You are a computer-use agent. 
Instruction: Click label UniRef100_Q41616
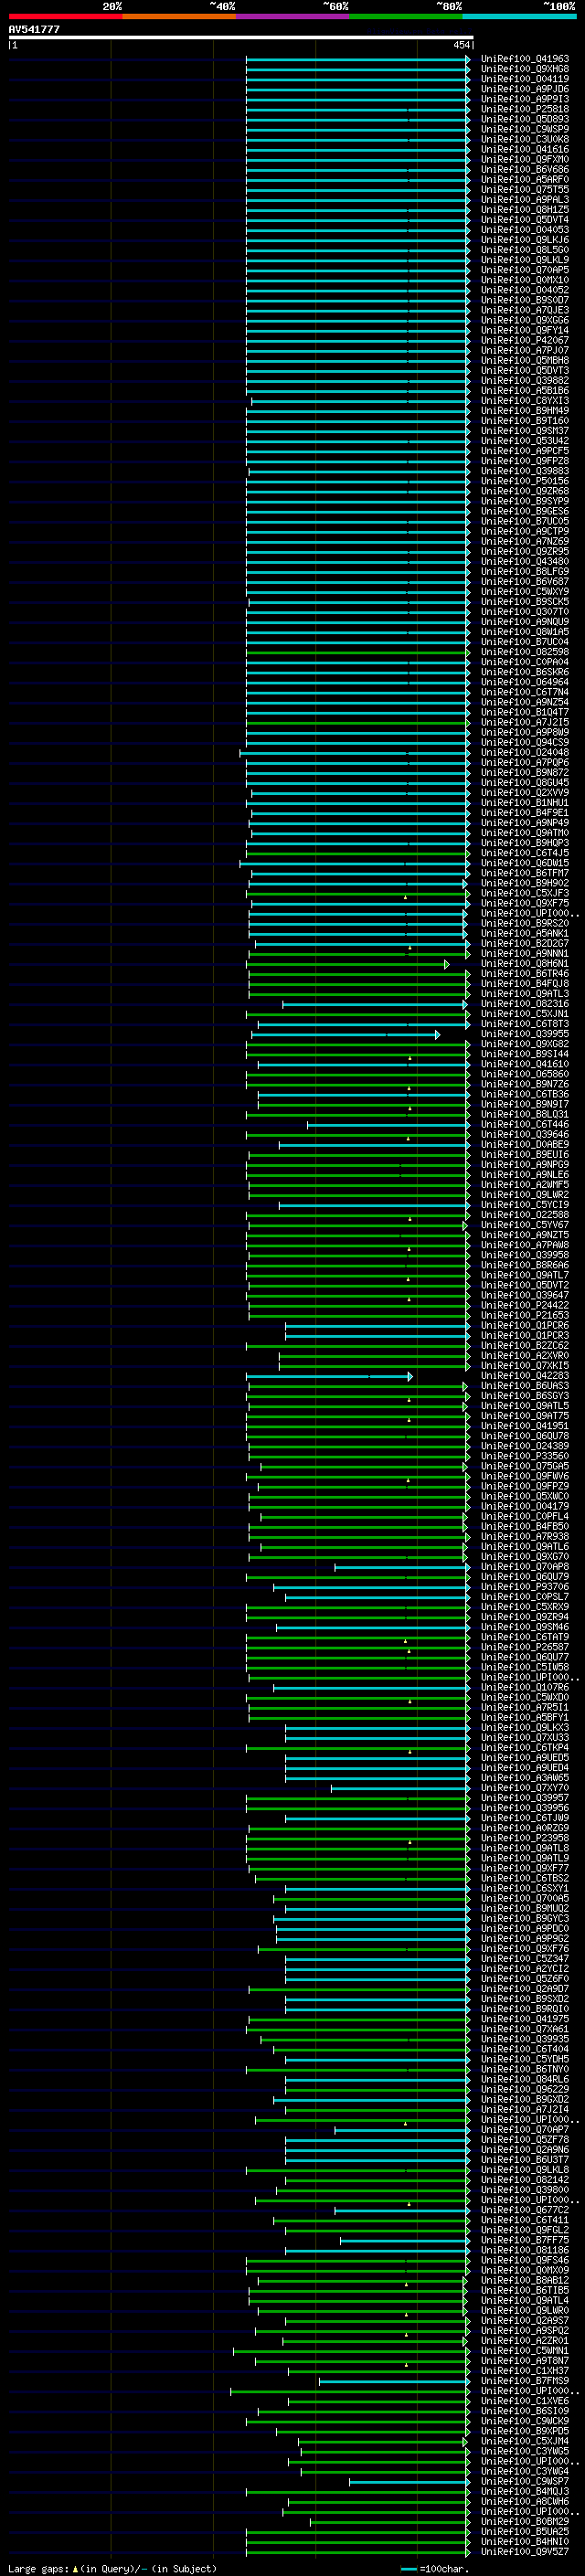pyautogui.click(x=524, y=150)
